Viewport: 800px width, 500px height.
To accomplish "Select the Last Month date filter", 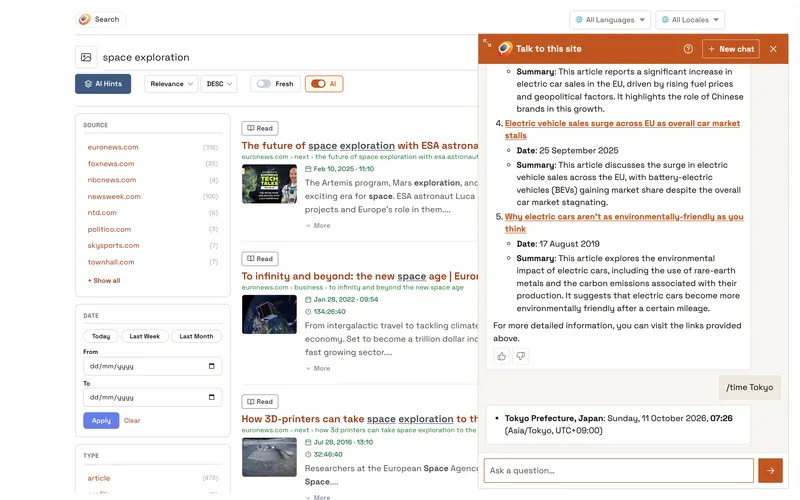I will pyautogui.click(x=196, y=336).
